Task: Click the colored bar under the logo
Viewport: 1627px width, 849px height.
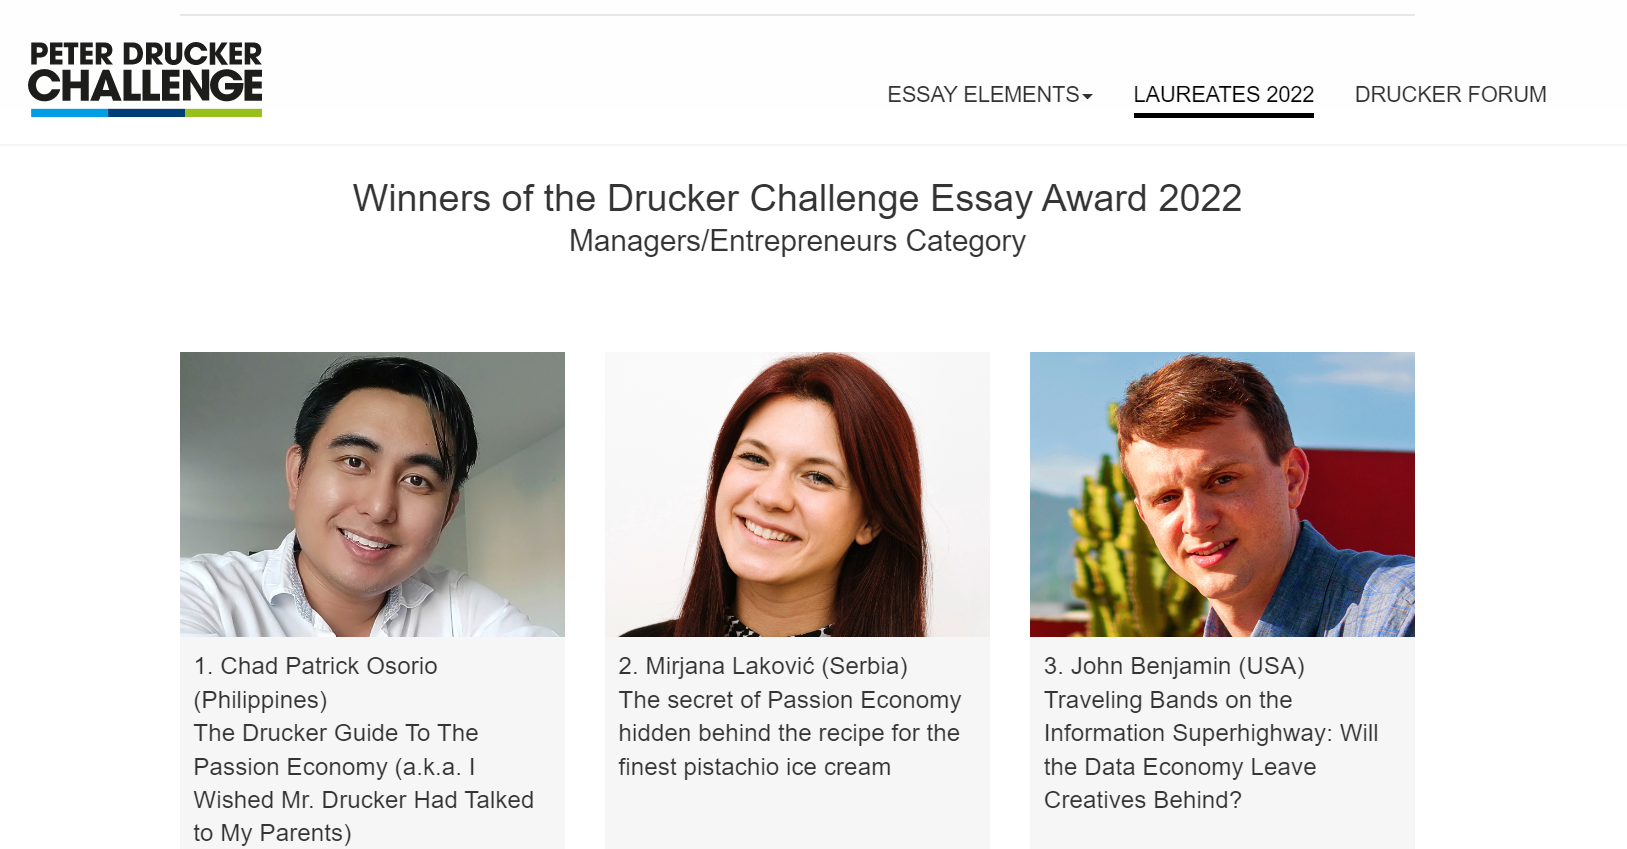Action: pyautogui.click(x=146, y=113)
